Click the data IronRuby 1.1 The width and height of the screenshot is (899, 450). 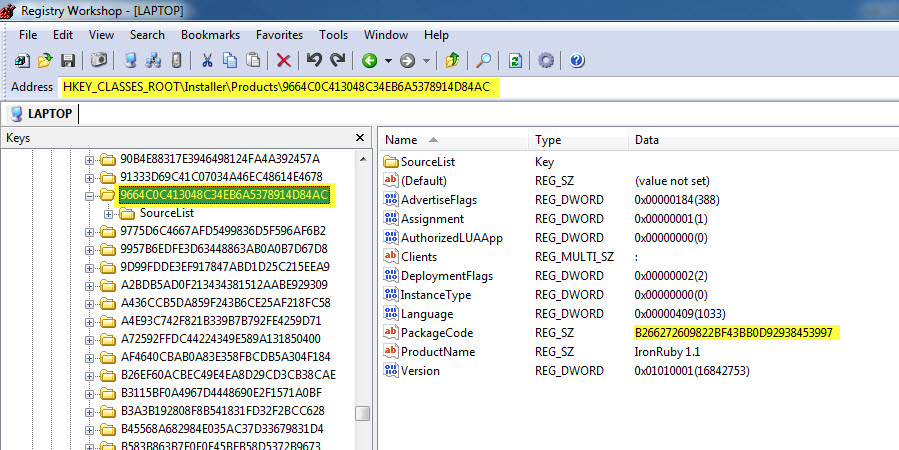667,351
